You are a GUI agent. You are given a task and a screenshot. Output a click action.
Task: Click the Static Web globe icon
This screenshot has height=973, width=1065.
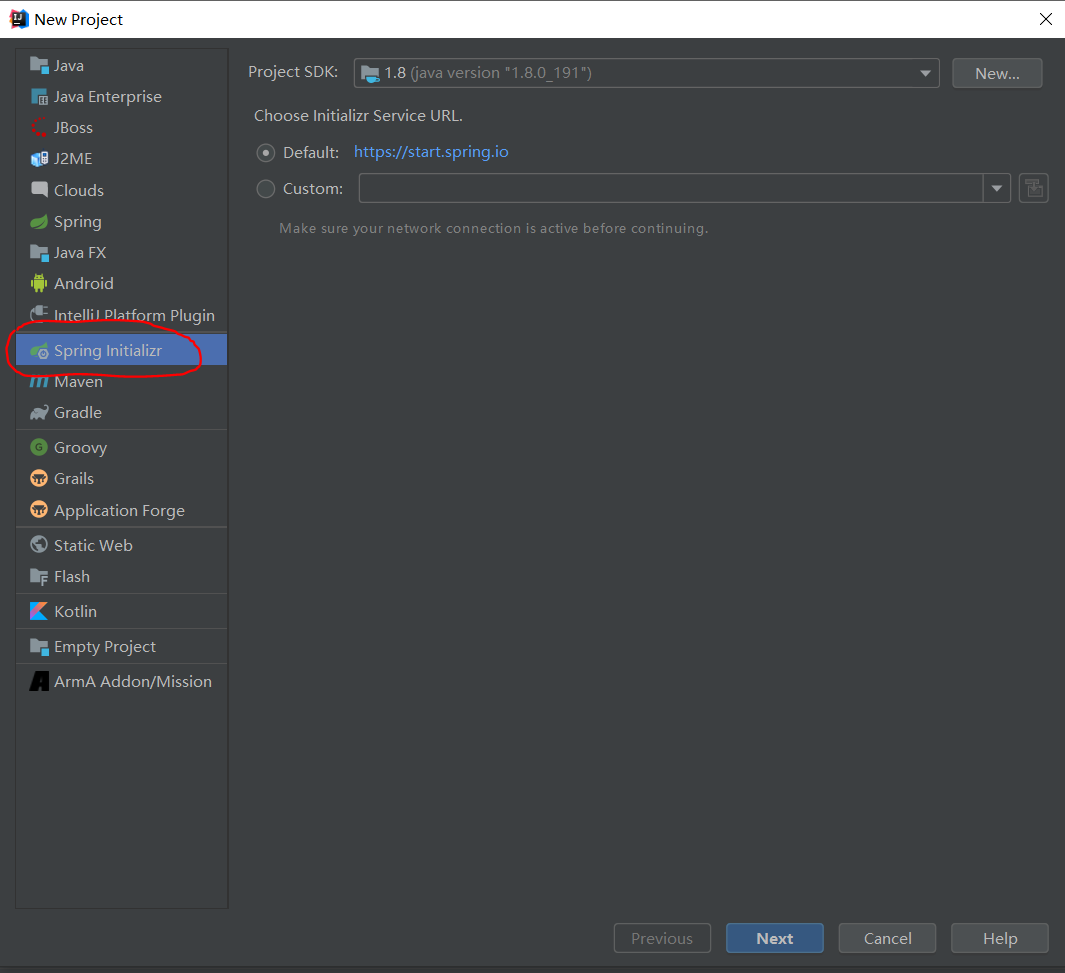tap(39, 545)
